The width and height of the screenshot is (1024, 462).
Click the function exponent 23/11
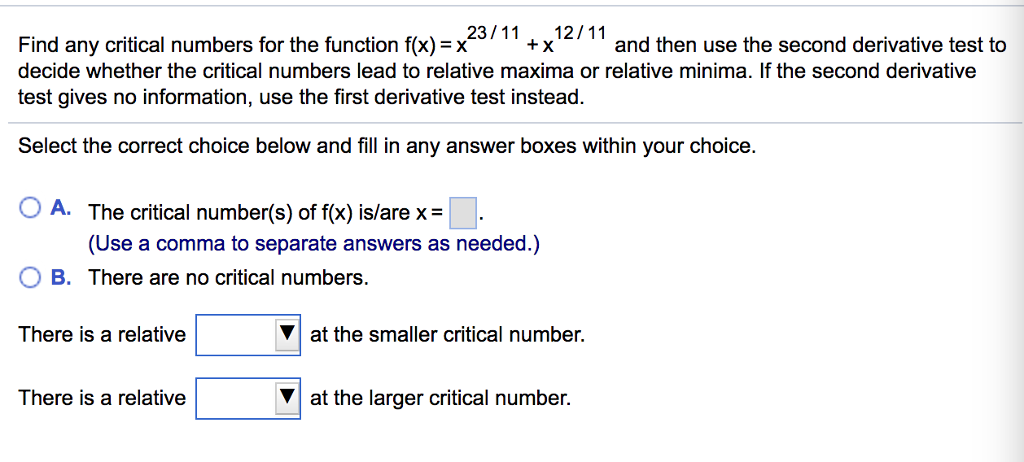[494, 33]
